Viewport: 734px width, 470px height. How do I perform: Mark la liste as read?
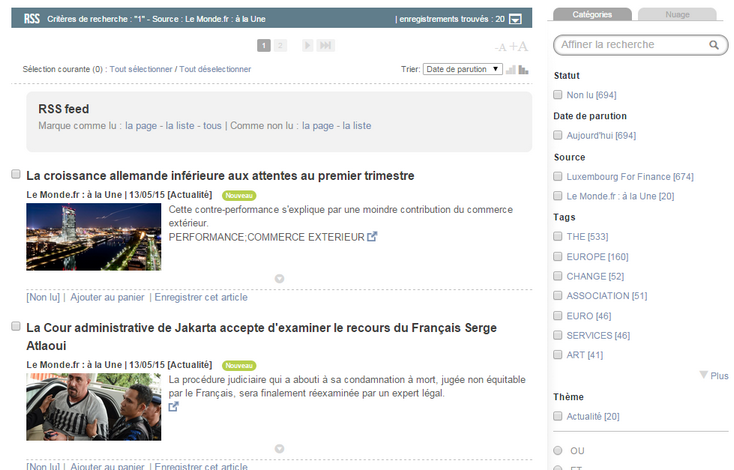click(x=180, y=125)
